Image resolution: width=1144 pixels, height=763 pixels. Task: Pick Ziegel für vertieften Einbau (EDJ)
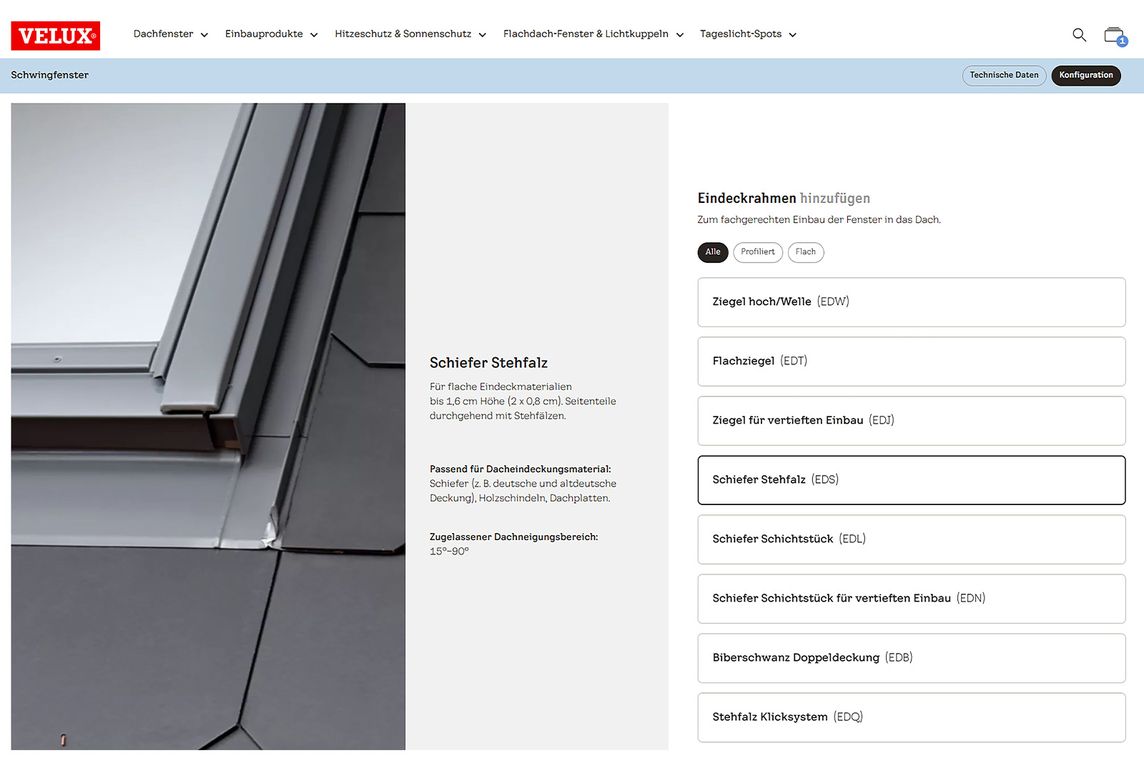pos(911,421)
